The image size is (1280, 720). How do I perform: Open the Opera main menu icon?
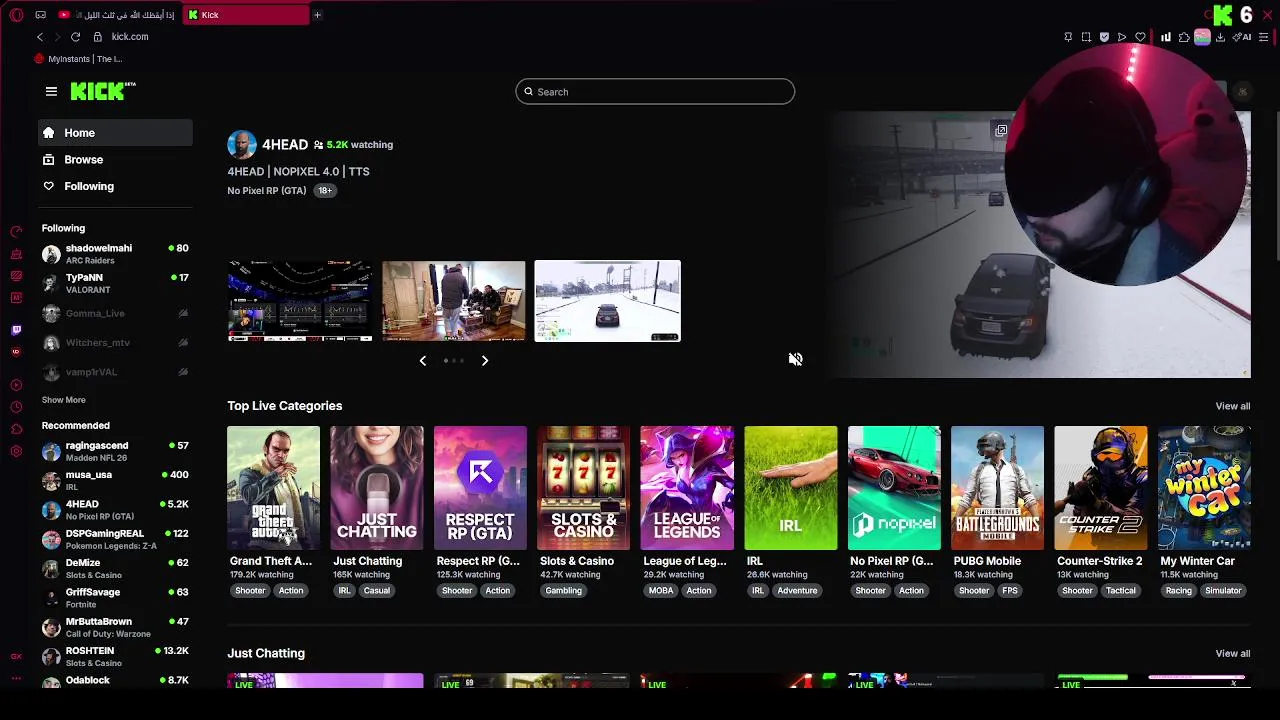(x=16, y=15)
